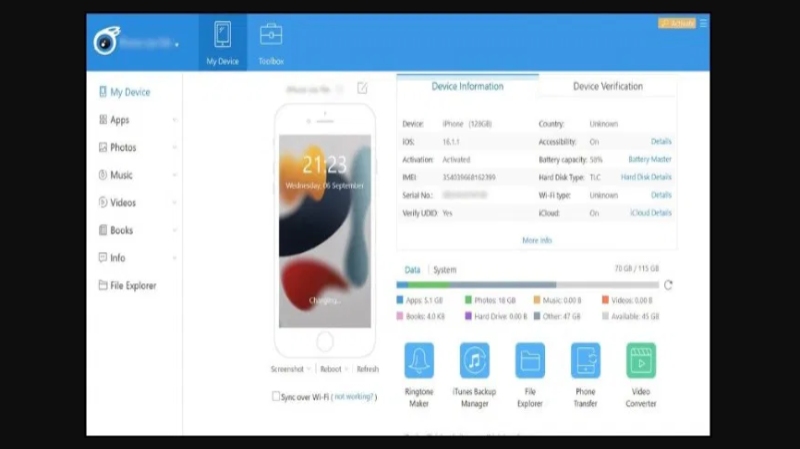Open the Battery Master link
The width and height of the screenshot is (800, 449).
tap(649, 159)
